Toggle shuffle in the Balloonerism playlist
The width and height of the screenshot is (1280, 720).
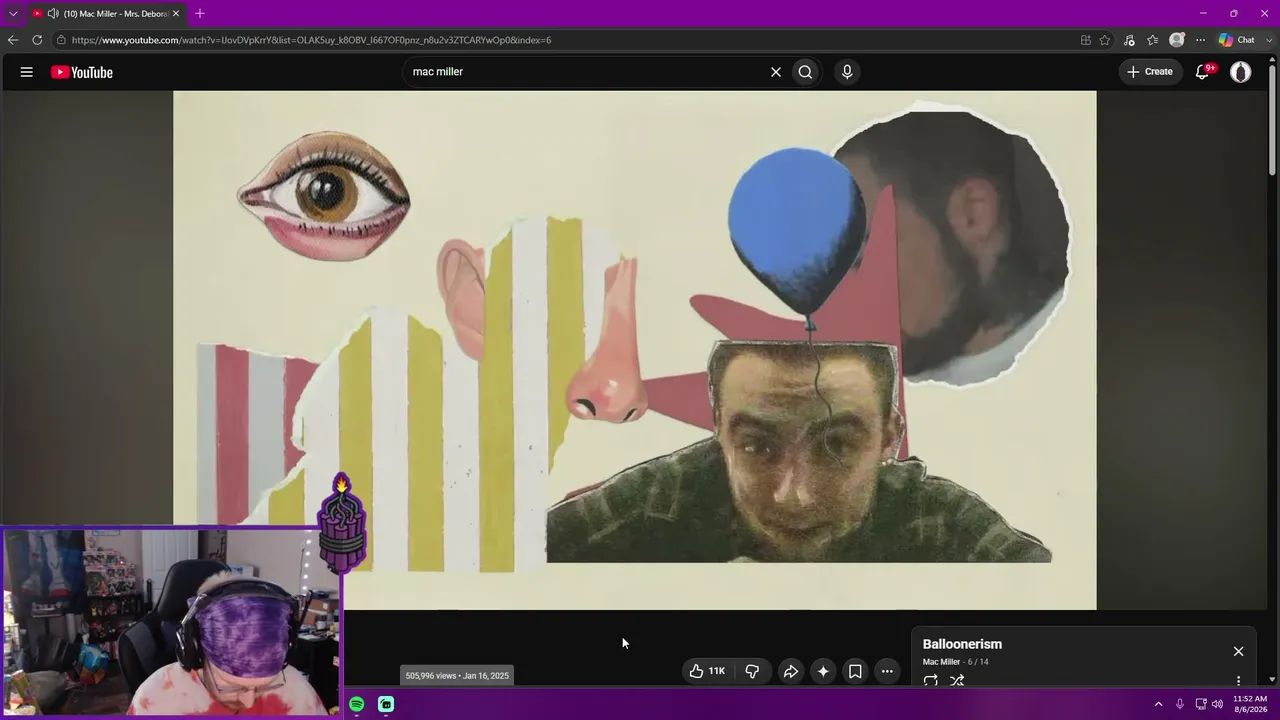957,680
